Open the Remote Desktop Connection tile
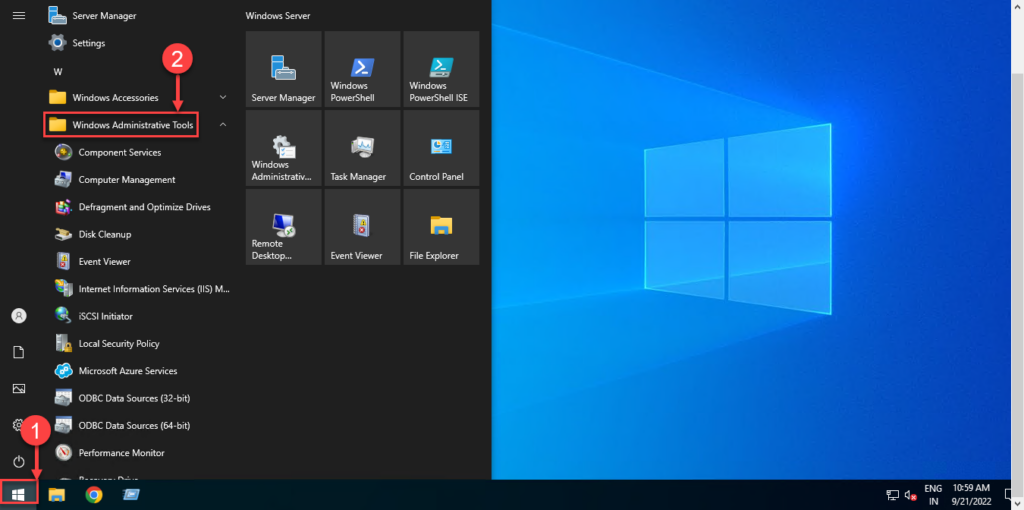The height and width of the screenshot is (510, 1024). tap(283, 227)
